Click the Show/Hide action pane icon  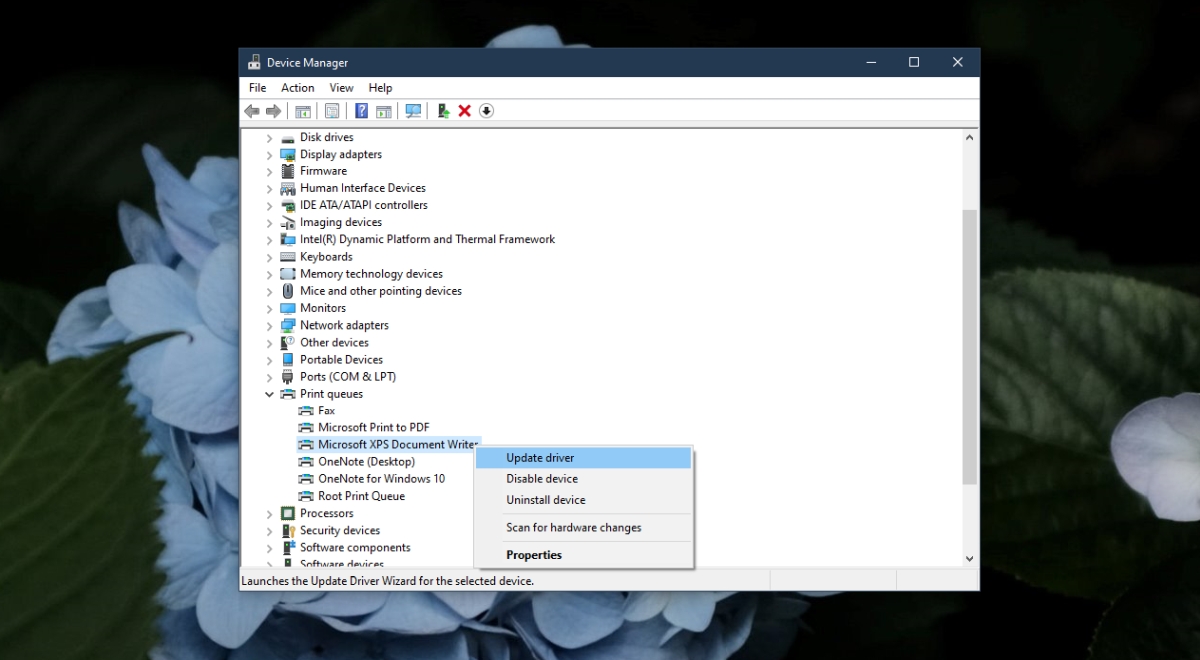[x=385, y=111]
